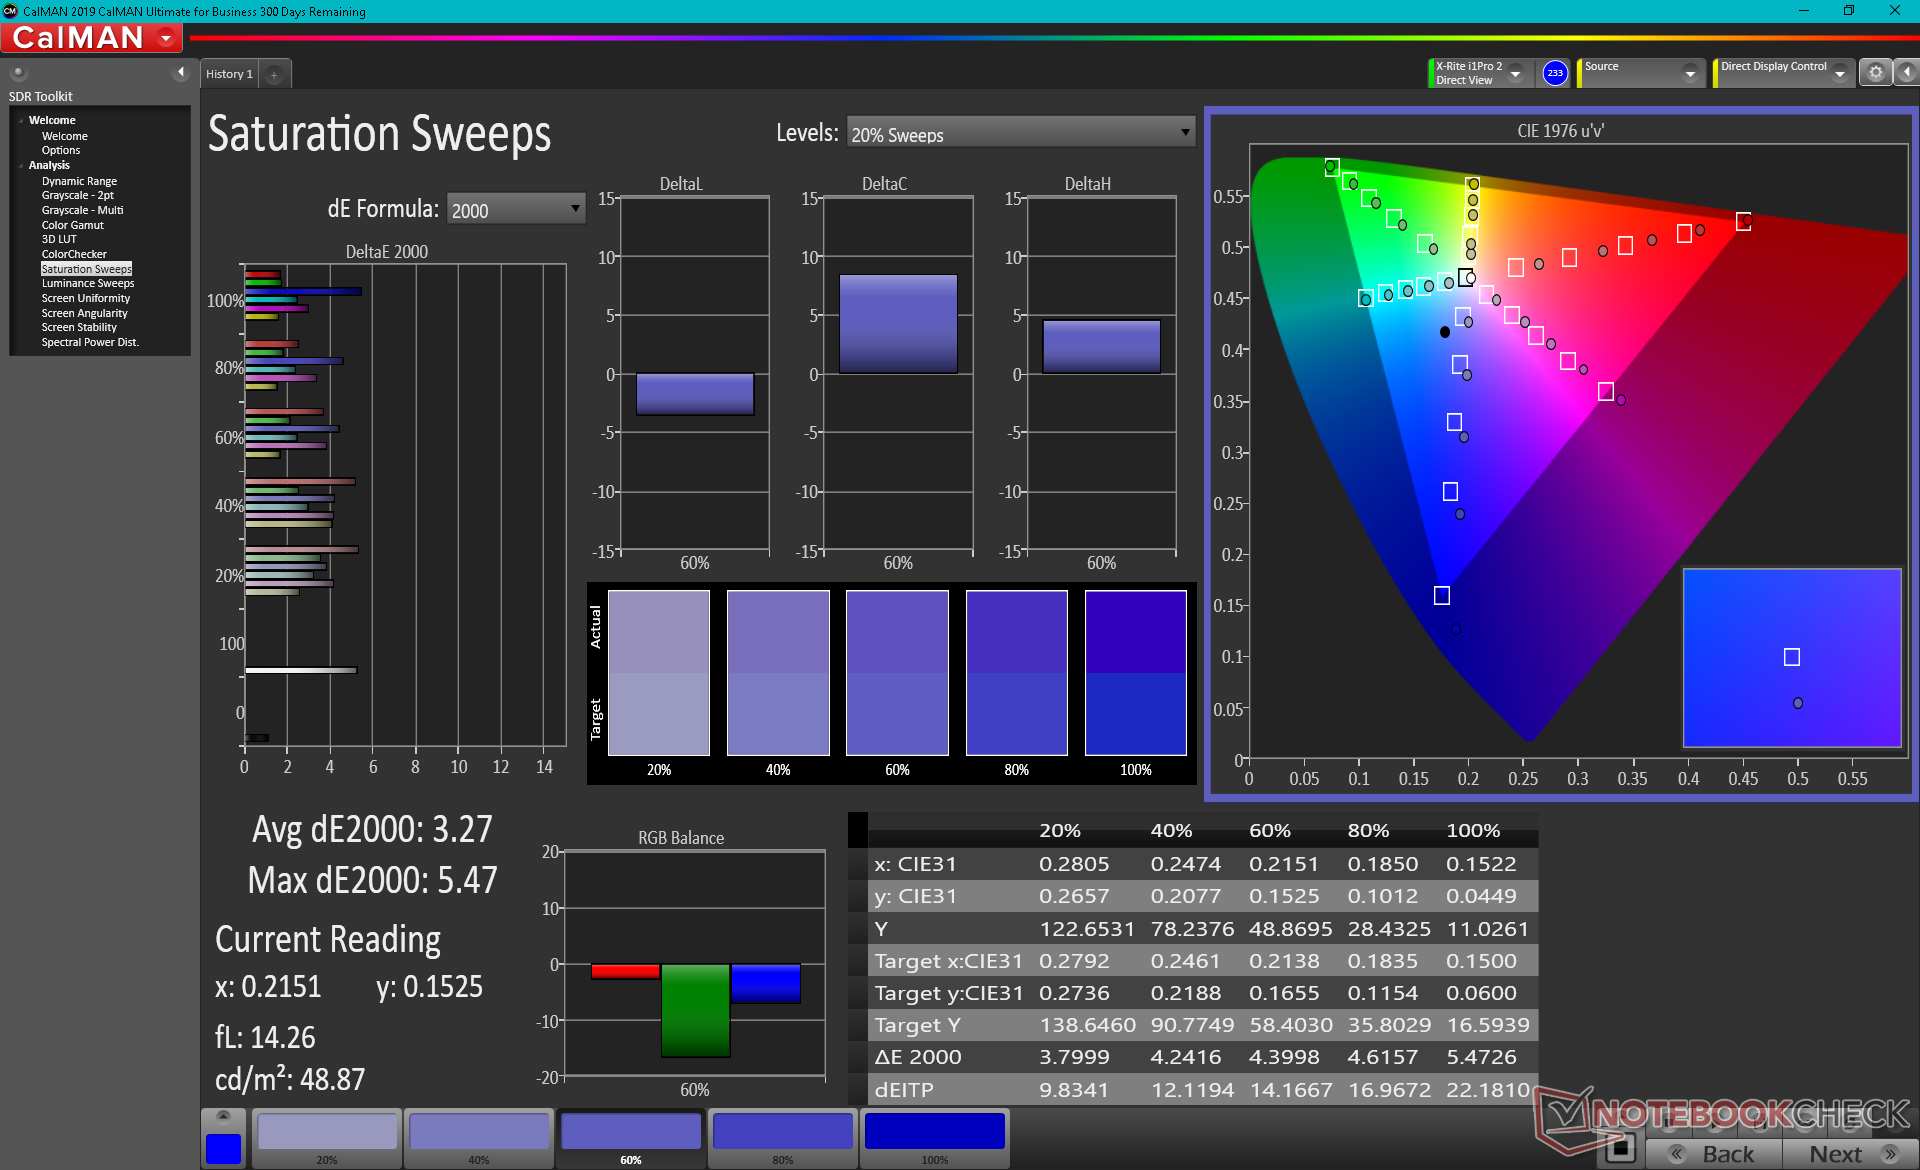Click the round sidebar pin icon
1920x1170 pixels.
(18, 72)
